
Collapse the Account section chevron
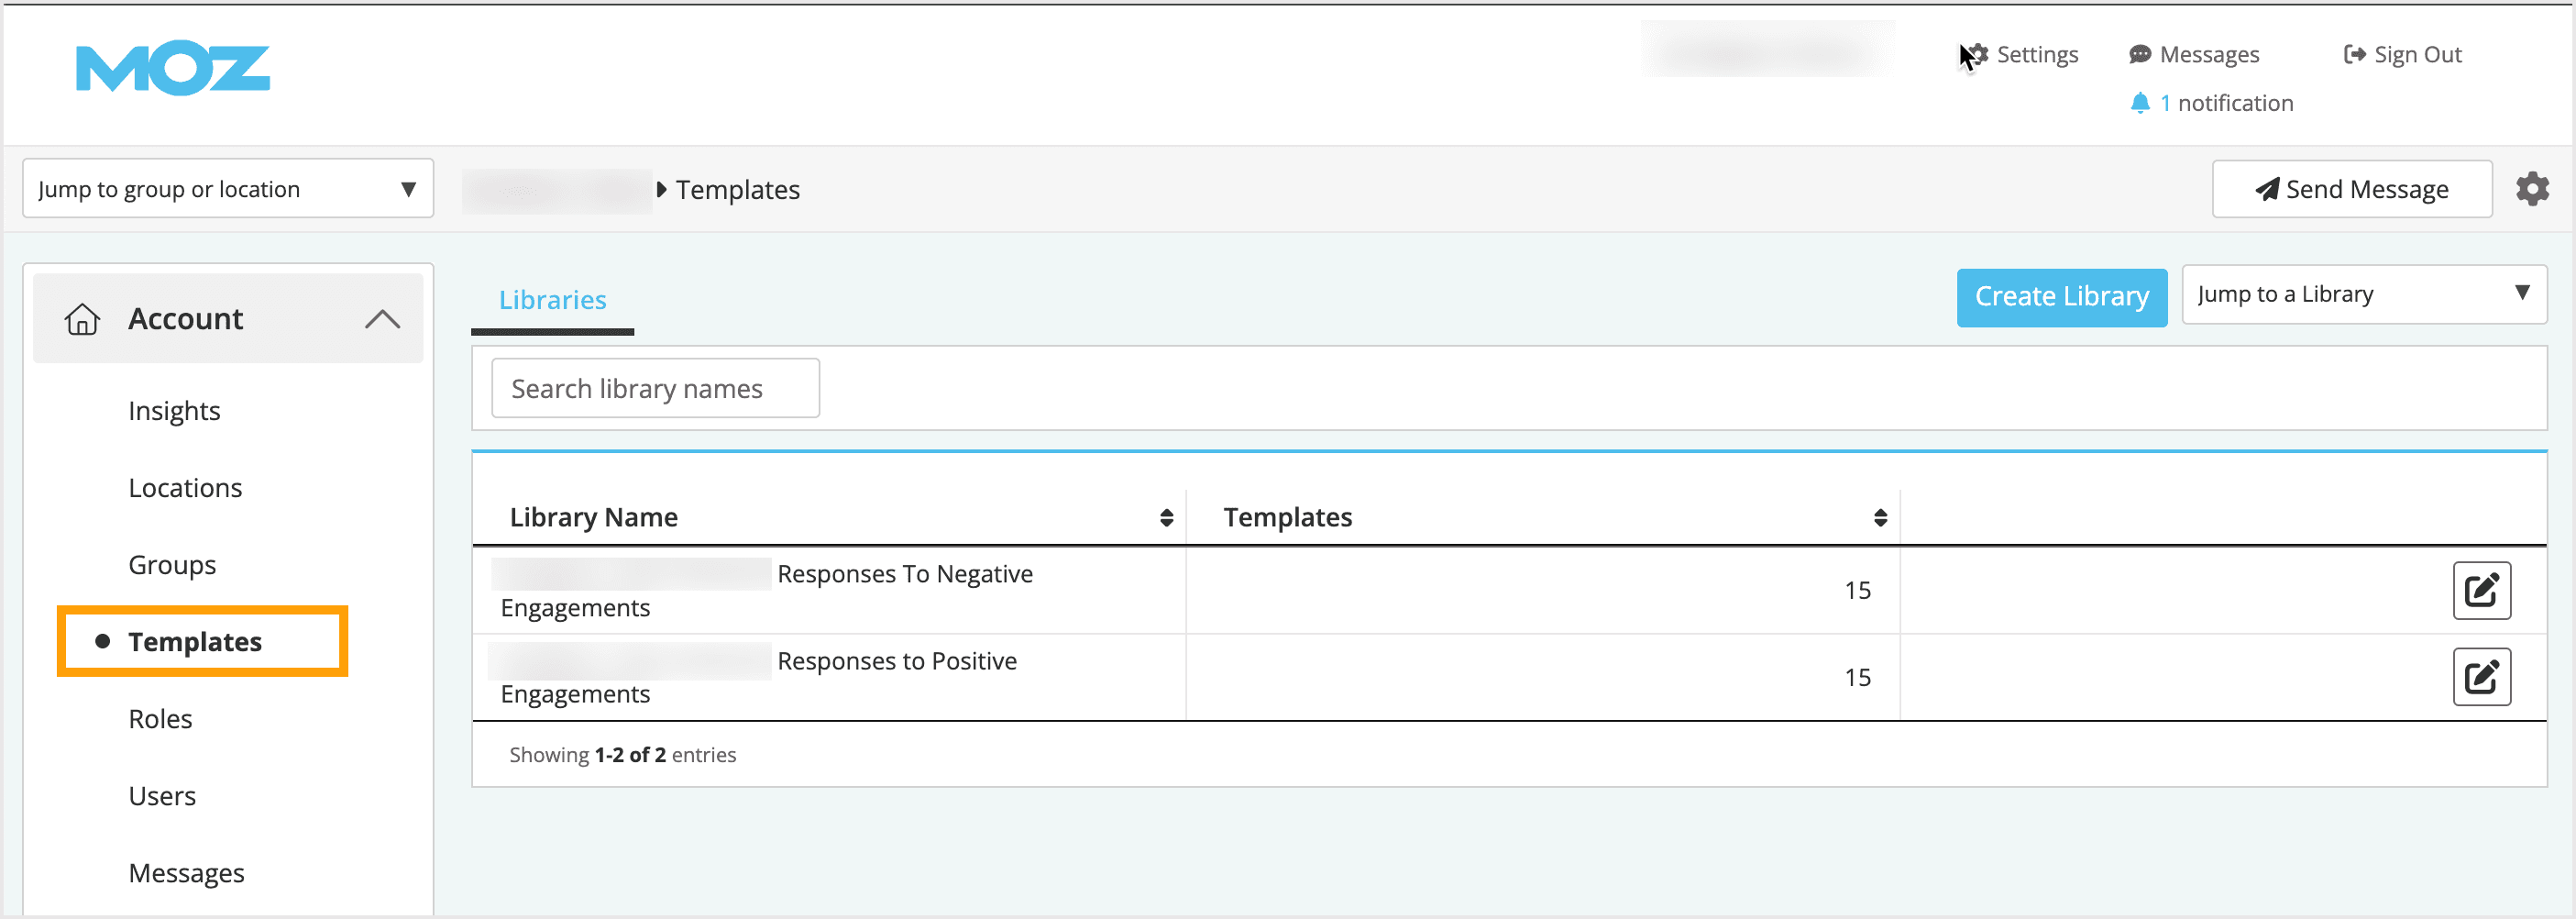pos(381,318)
